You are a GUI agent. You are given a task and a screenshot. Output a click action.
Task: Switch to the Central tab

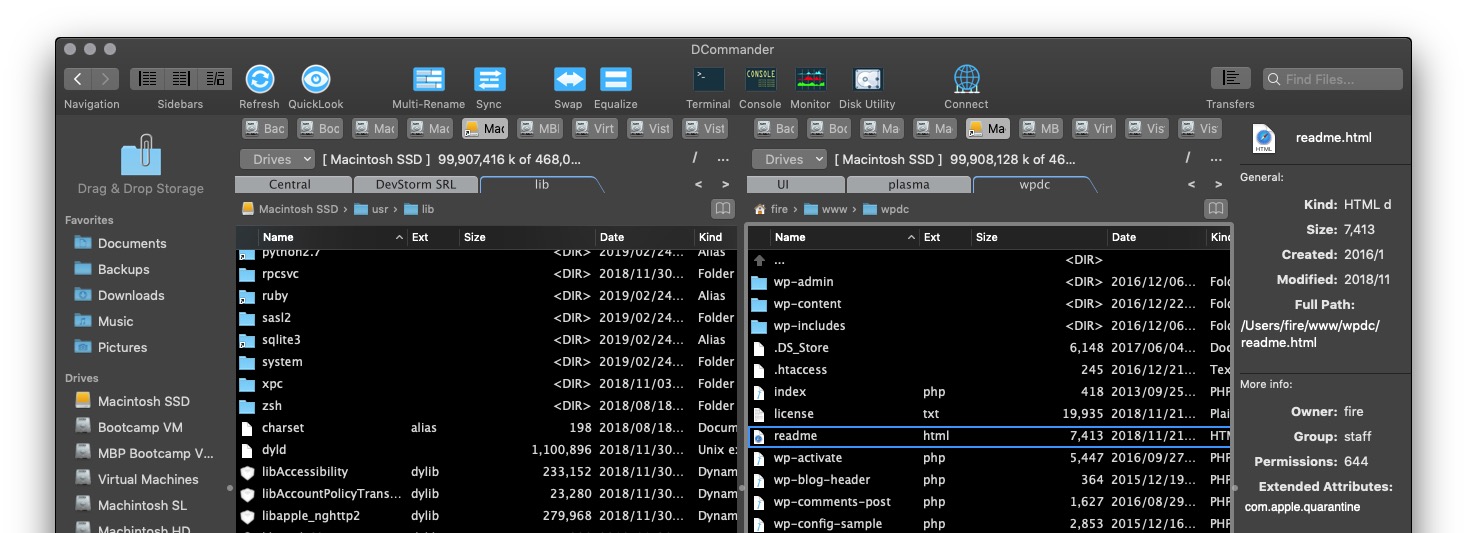coord(292,184)
